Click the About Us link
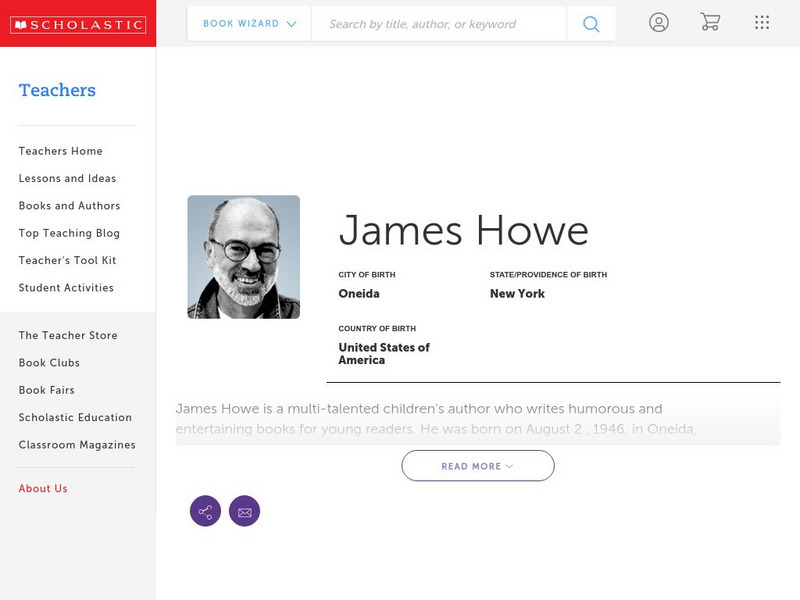 point(42,488)
